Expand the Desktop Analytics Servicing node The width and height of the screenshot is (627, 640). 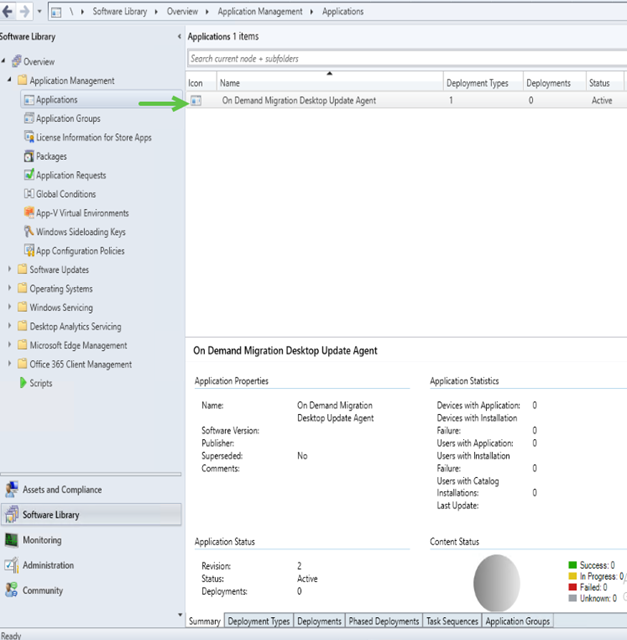pyautogui.click(x=9, y=325)
